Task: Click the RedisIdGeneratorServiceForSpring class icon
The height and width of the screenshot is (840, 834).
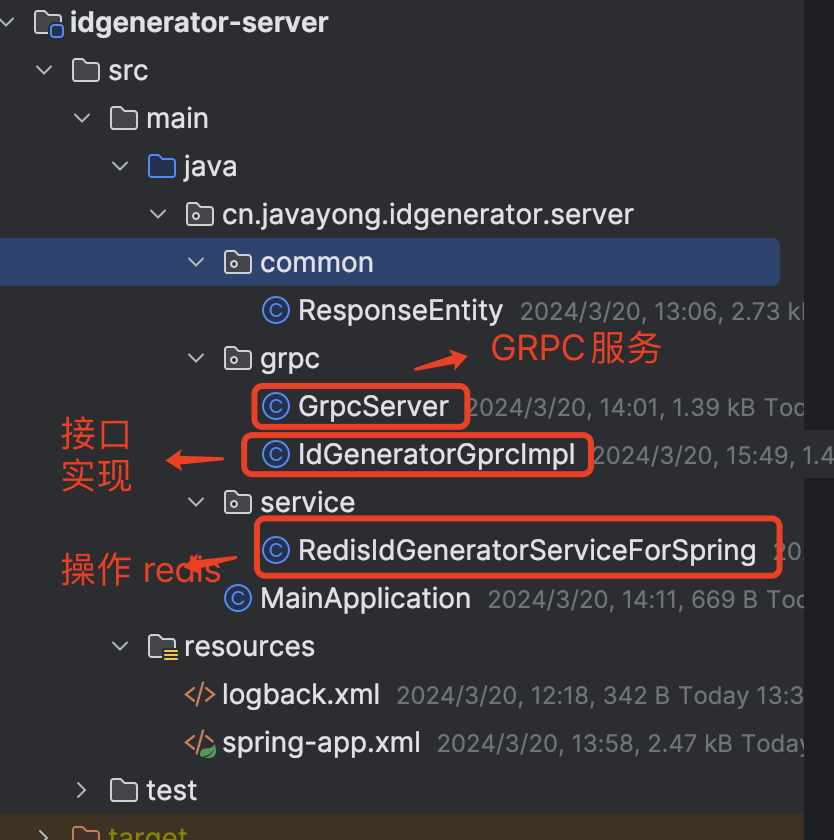Action: (275, 549)
